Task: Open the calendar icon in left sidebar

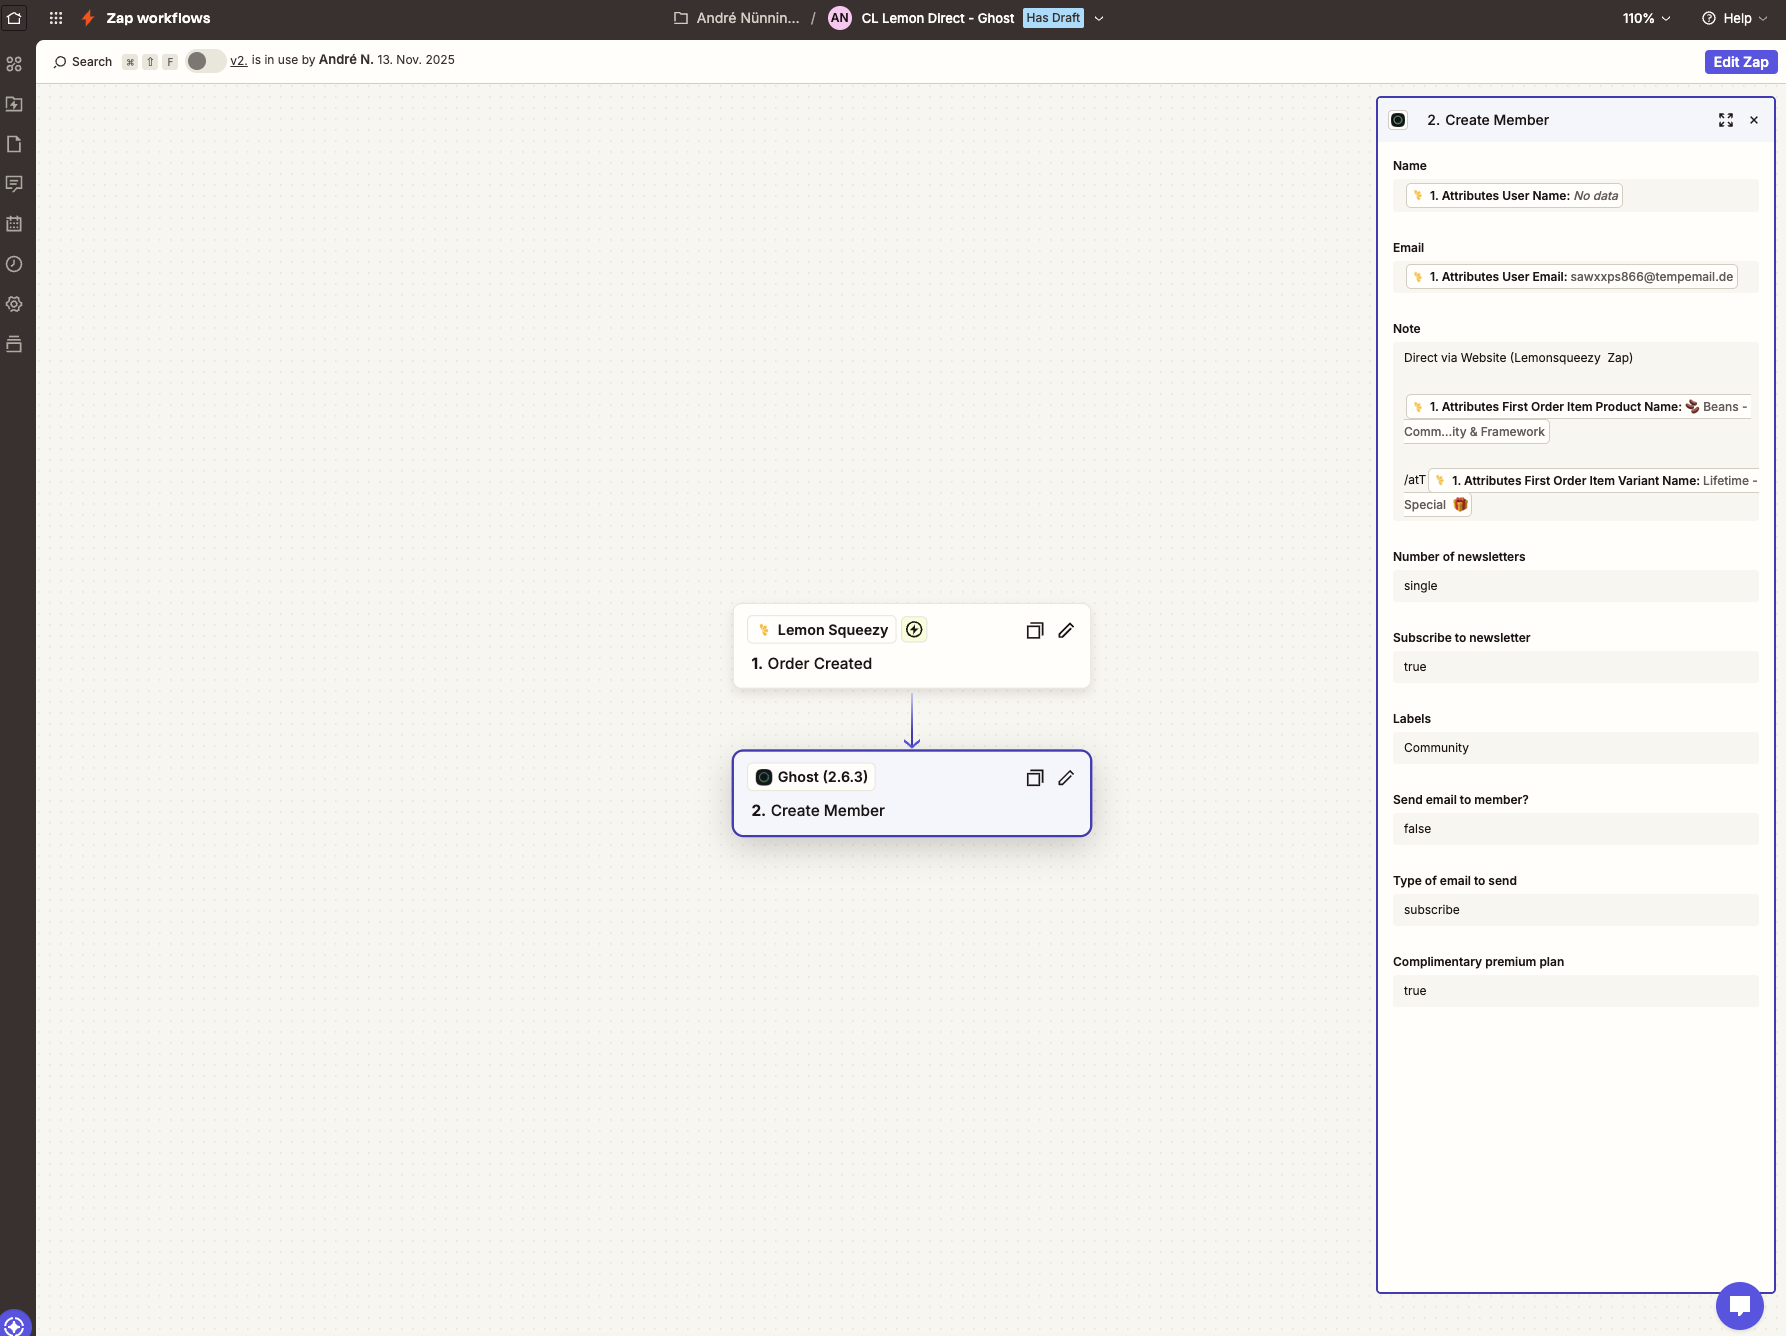Action: click(x=14, y=224)
